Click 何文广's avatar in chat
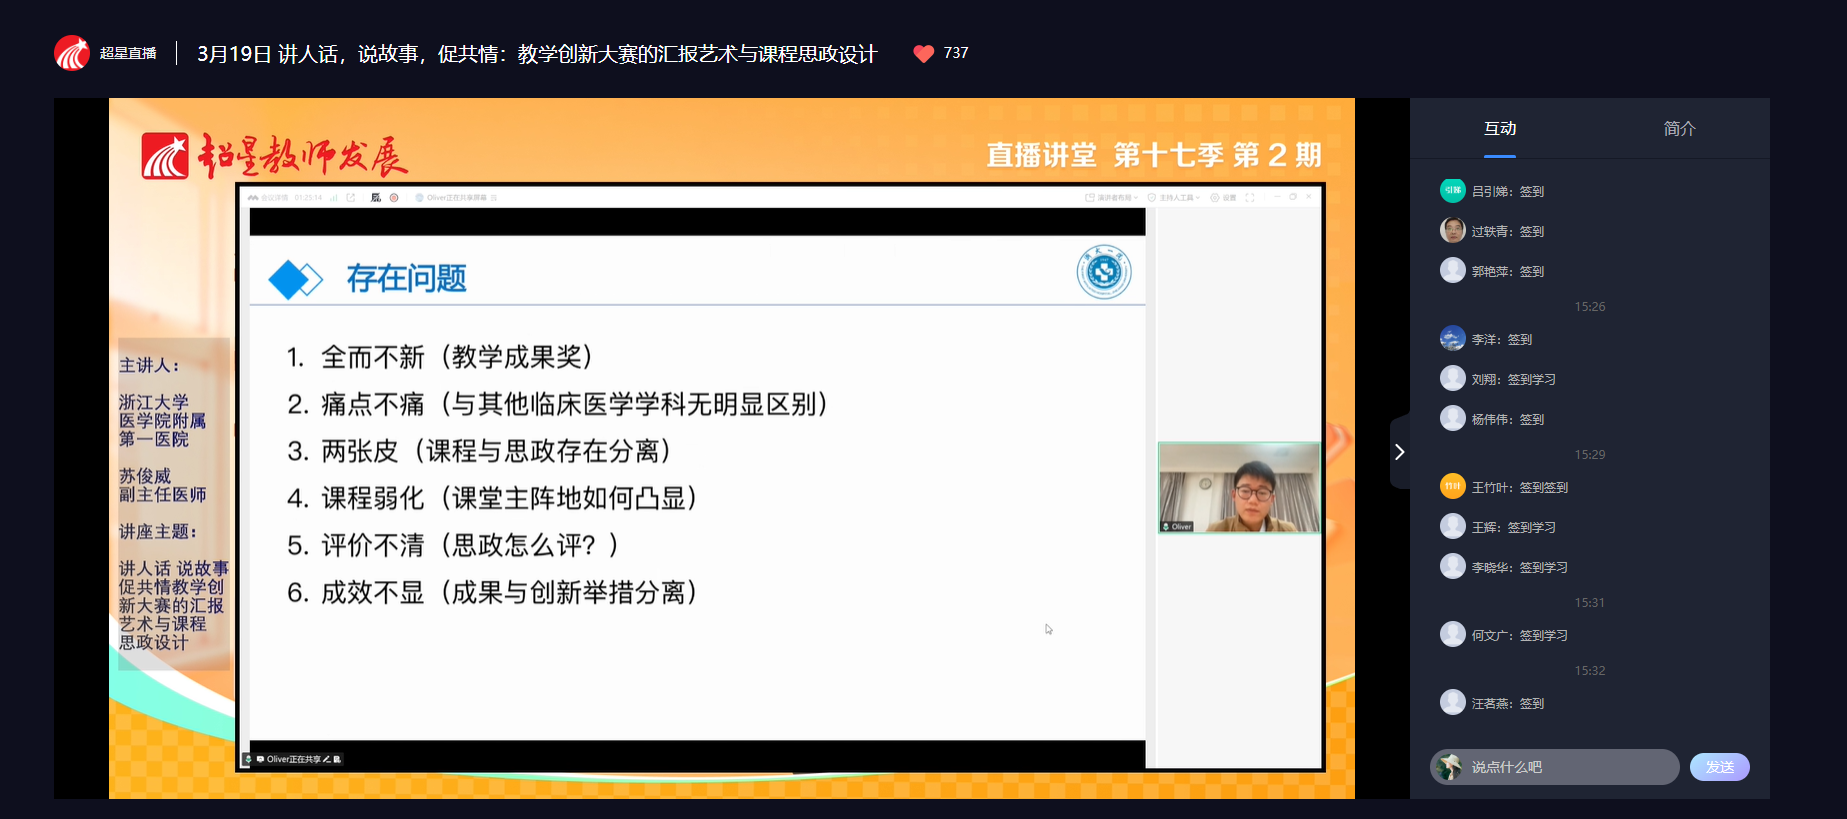The width and height of the screenshot is (1847, 819). click(x=1452, y=634)
